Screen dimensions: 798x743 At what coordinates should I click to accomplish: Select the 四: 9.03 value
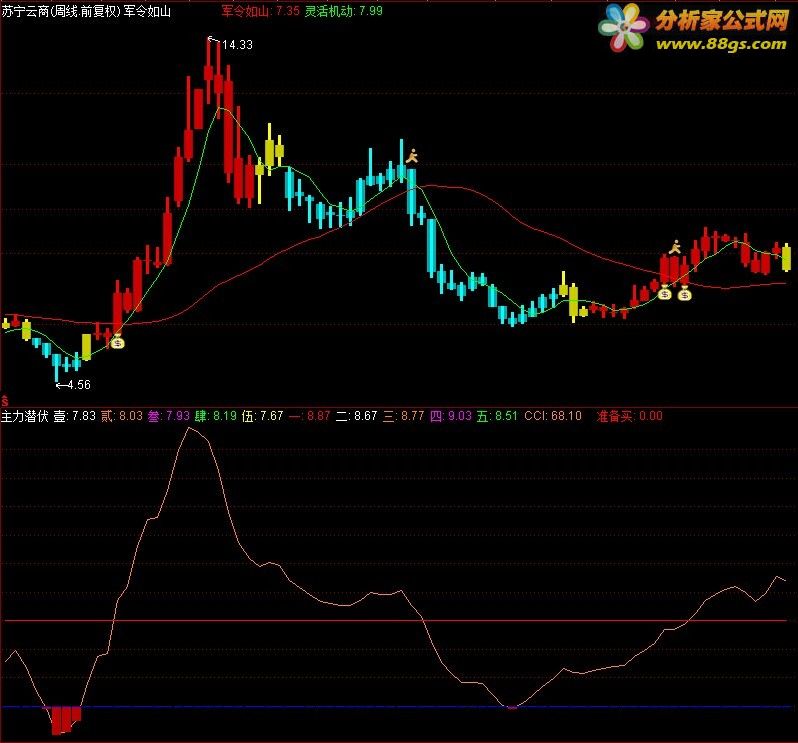(451, 416)
